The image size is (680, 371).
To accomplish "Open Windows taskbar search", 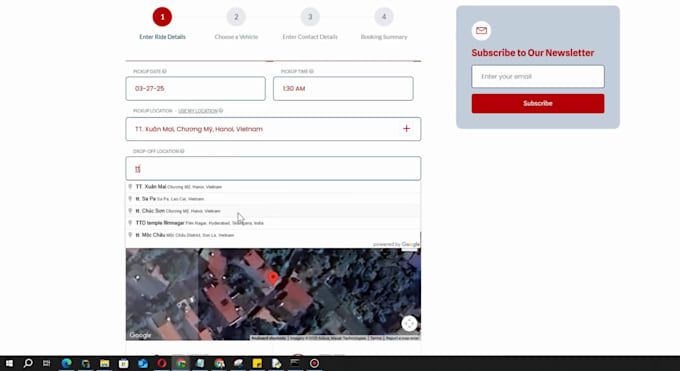I will (28, 363).
